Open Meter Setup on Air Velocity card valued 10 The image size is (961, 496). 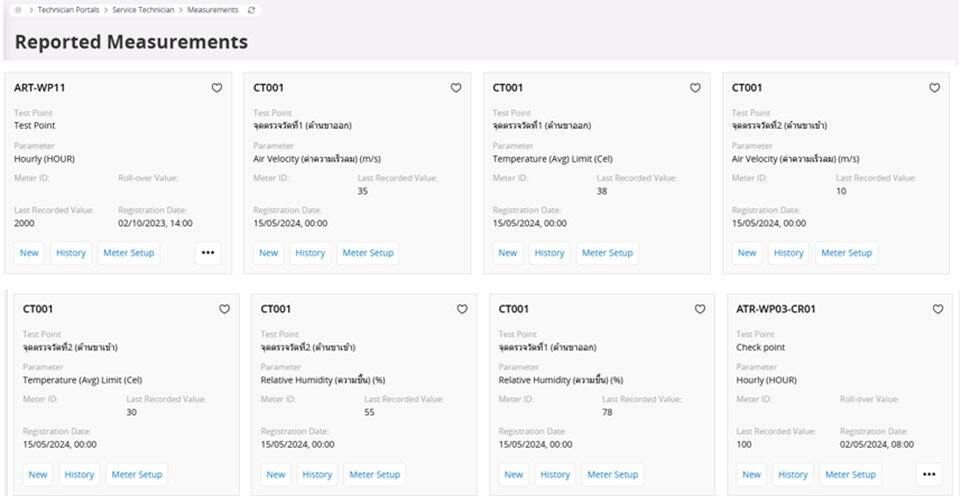point(847,253)
